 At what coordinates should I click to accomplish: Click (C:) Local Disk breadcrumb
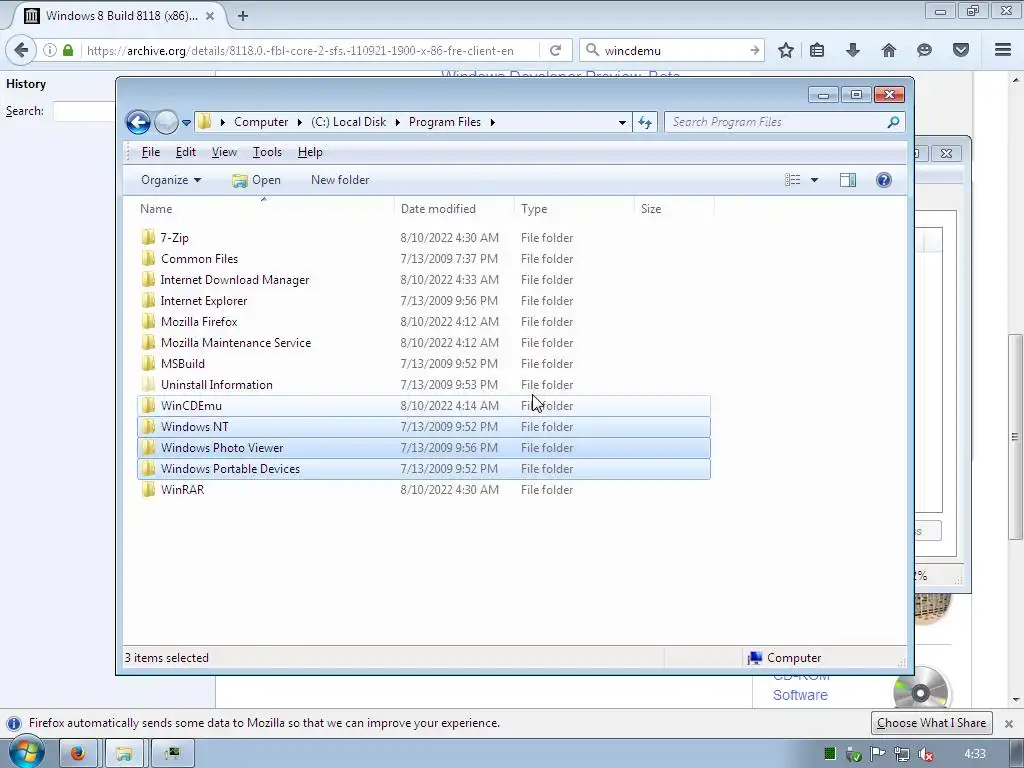tap(348, 122)
